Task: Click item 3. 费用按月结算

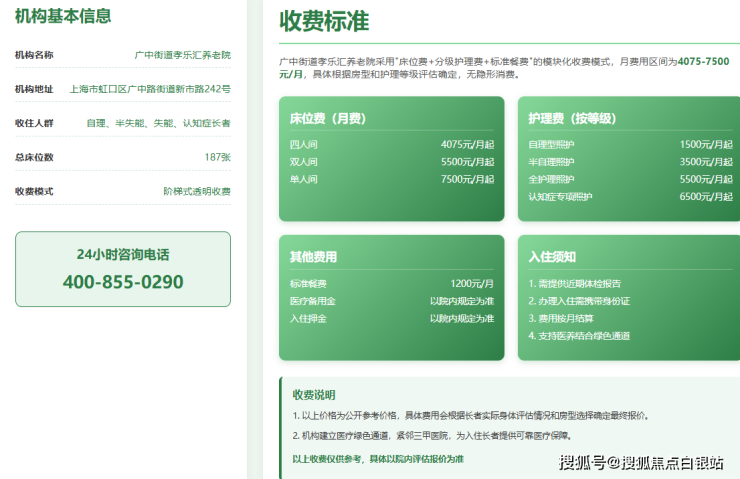Action: click(x=561, y=319)
